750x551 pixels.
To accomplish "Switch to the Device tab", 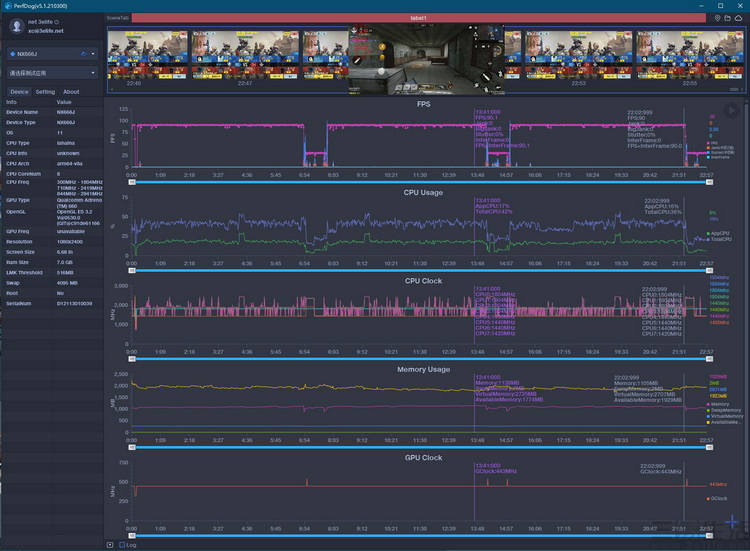I will tap(19, 92).
